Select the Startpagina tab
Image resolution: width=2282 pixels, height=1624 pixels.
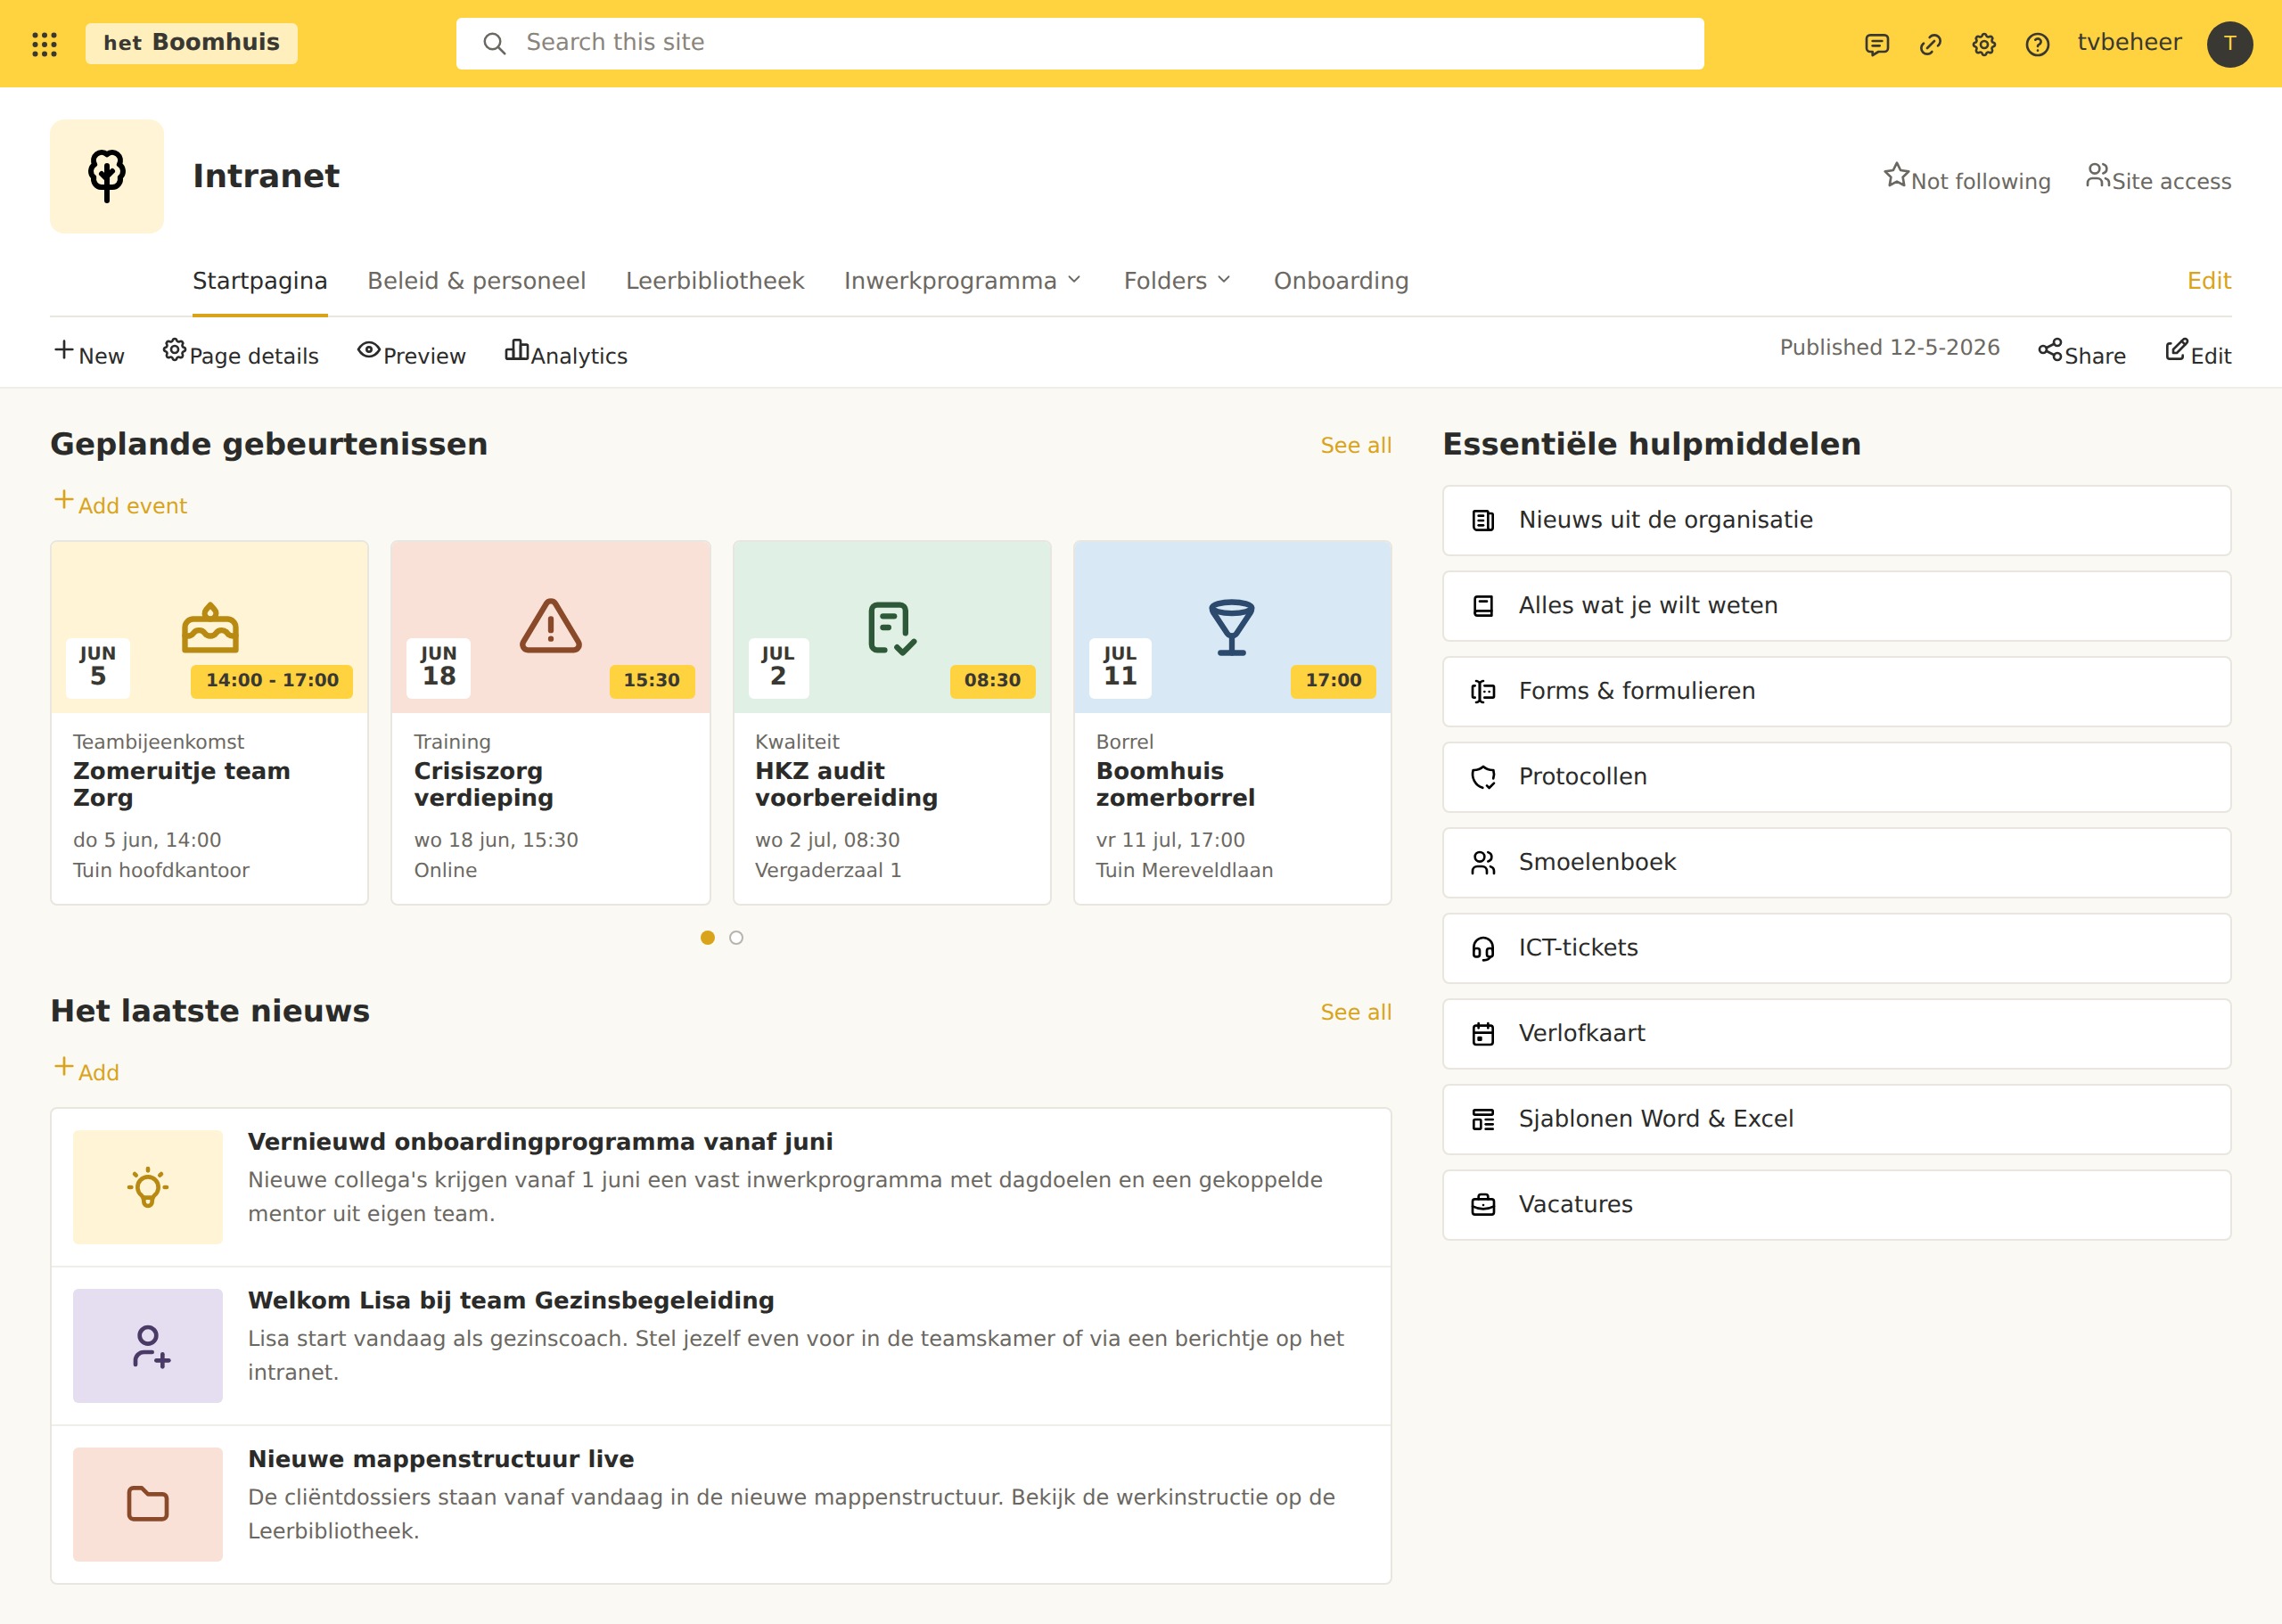coord(260,281)
